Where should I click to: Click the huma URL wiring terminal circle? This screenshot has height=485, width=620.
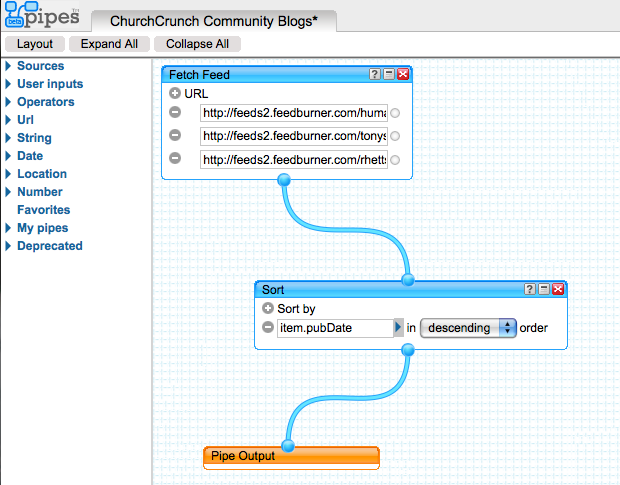(x=395, y=113)
